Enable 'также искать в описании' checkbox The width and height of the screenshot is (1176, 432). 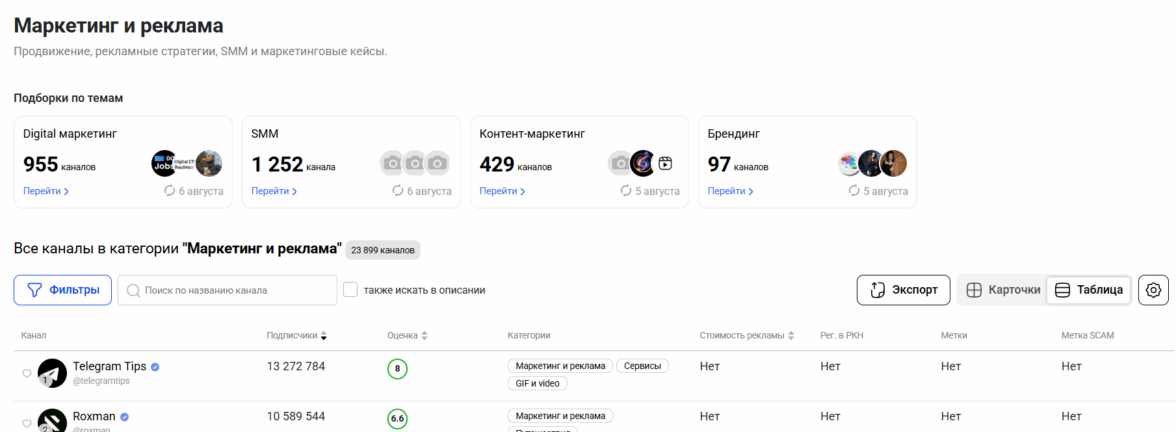point(350,290)
